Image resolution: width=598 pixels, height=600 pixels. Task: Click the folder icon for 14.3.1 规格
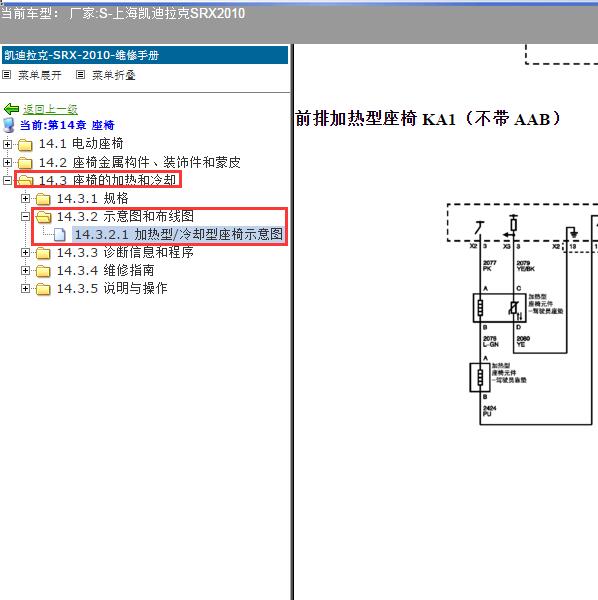coord(43,199)
